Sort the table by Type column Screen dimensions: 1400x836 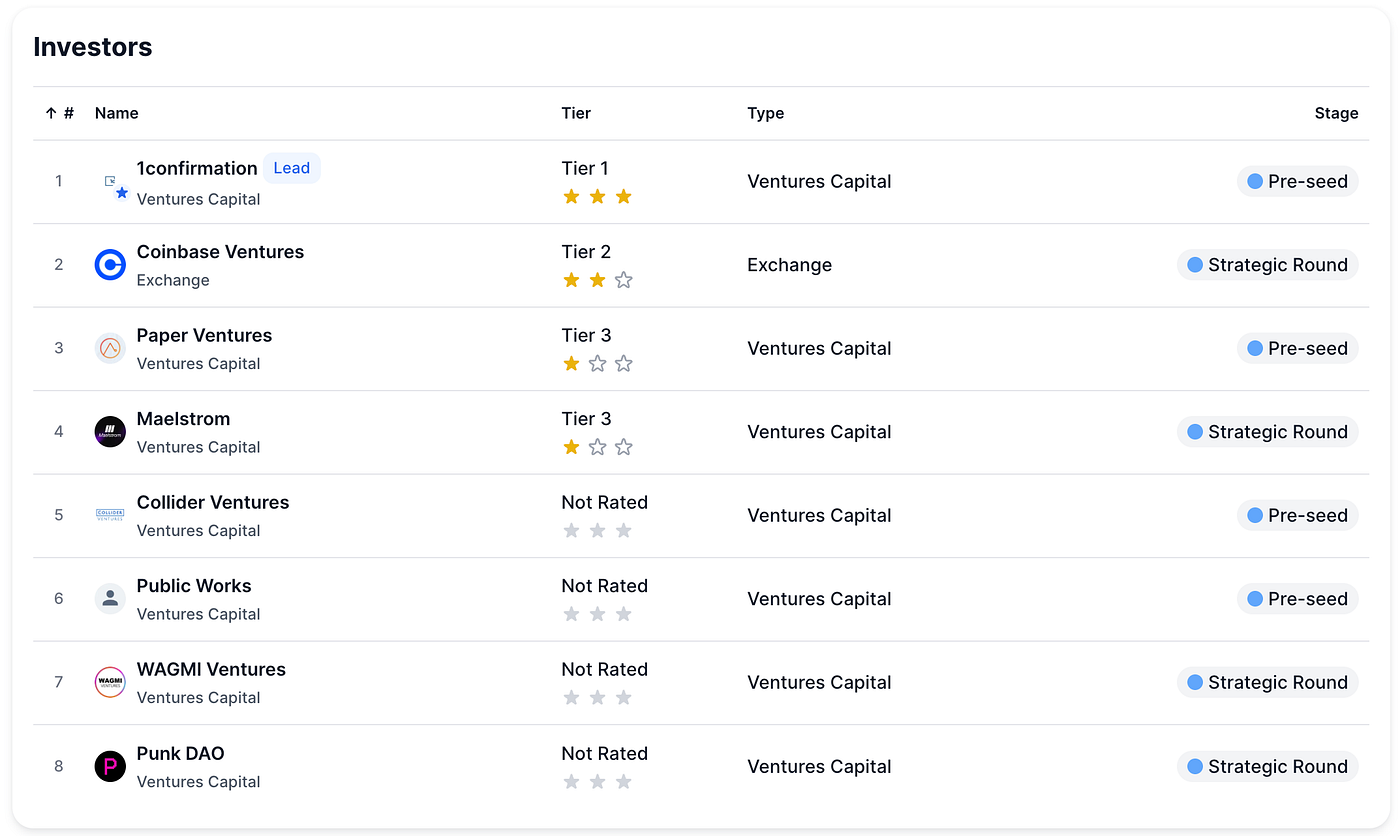coord(765,113)
